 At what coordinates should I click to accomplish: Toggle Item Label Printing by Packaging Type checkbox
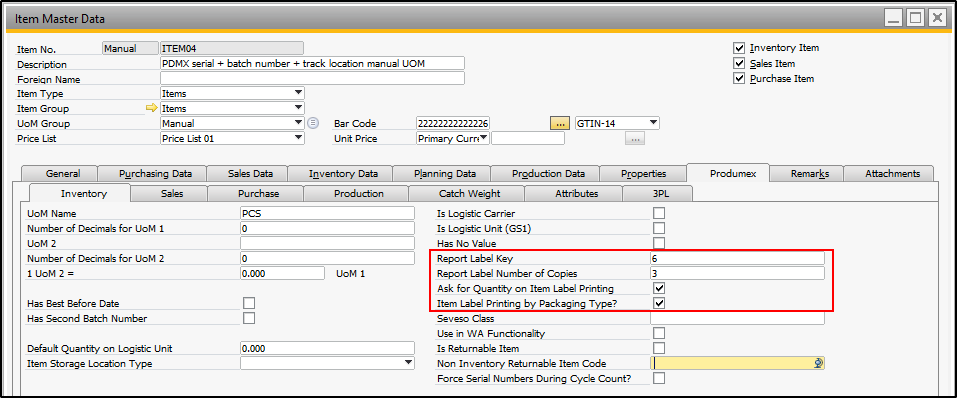click(659, 303)
